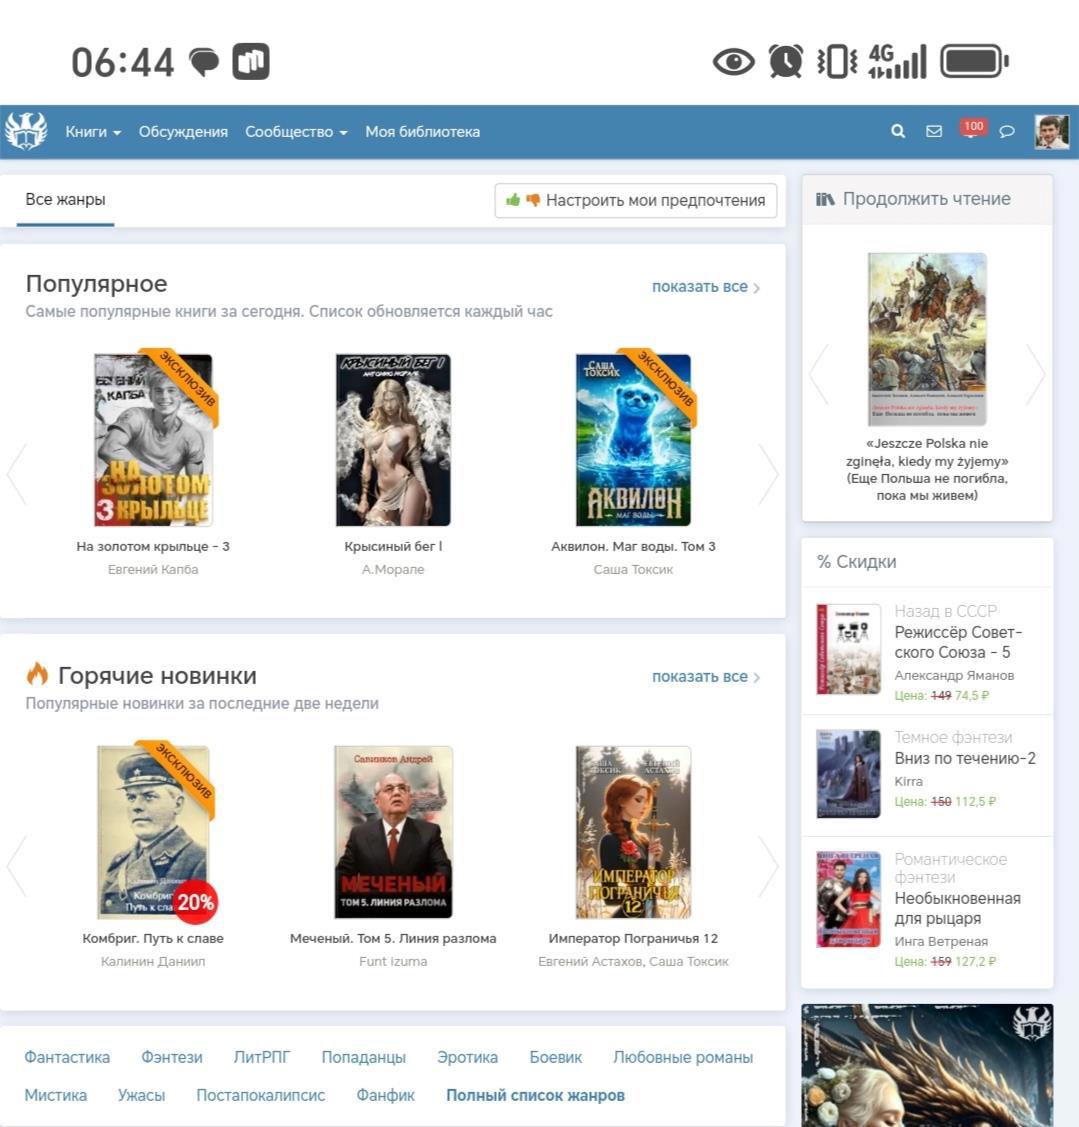Screen dimensions: 1079x1127
Task: Open cover of Режиссёр Советского Союза - 5
Action: (848, 649)
